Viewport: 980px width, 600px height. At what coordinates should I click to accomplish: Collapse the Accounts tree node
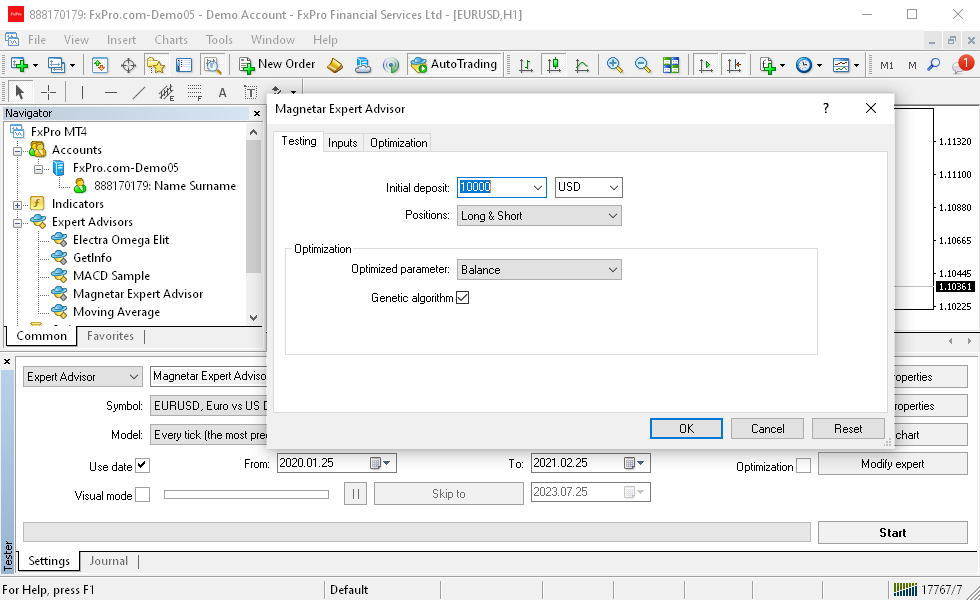(x=18, y=151)
